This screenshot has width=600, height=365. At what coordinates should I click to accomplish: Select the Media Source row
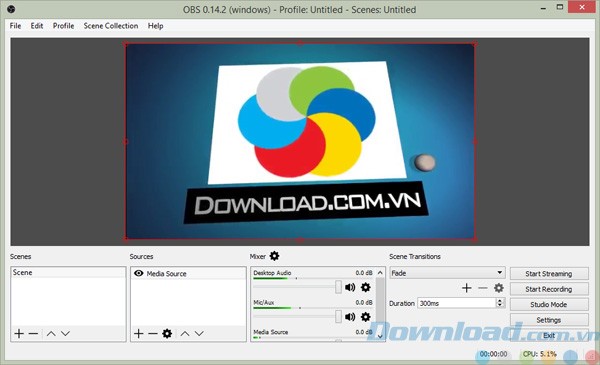188,274
